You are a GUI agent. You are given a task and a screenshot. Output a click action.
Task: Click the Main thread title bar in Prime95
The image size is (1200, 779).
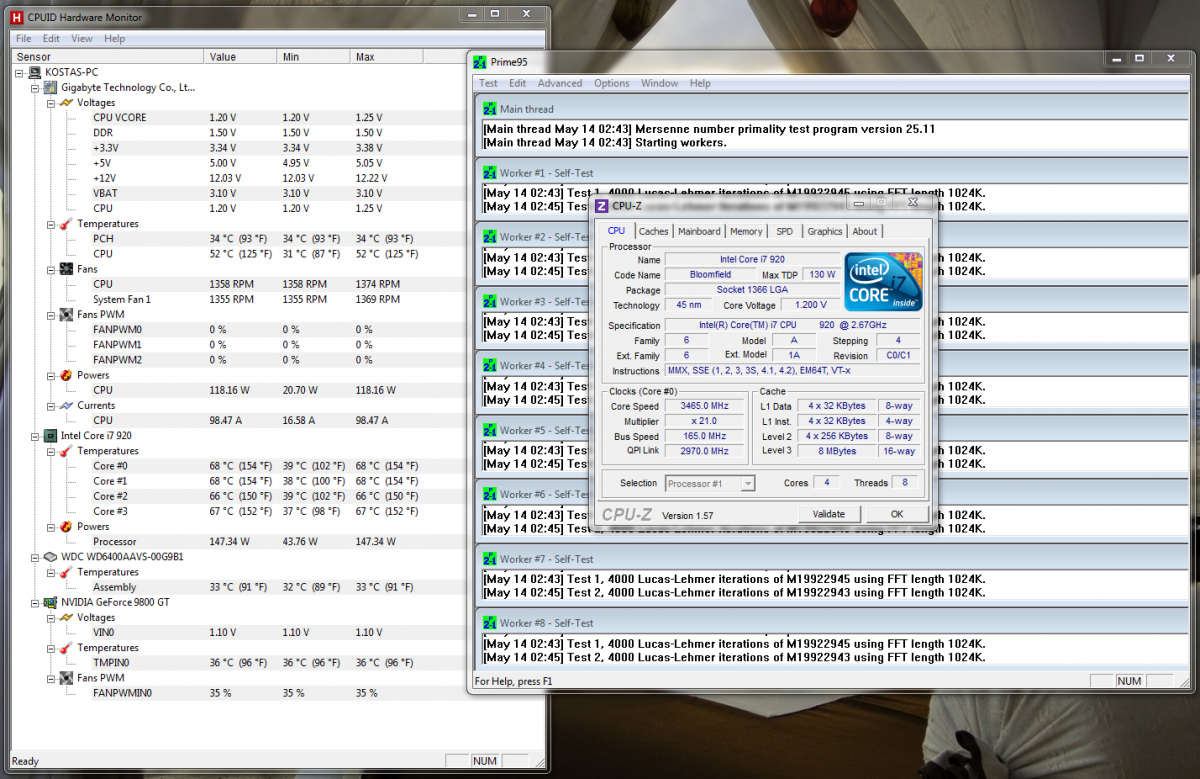830,109
